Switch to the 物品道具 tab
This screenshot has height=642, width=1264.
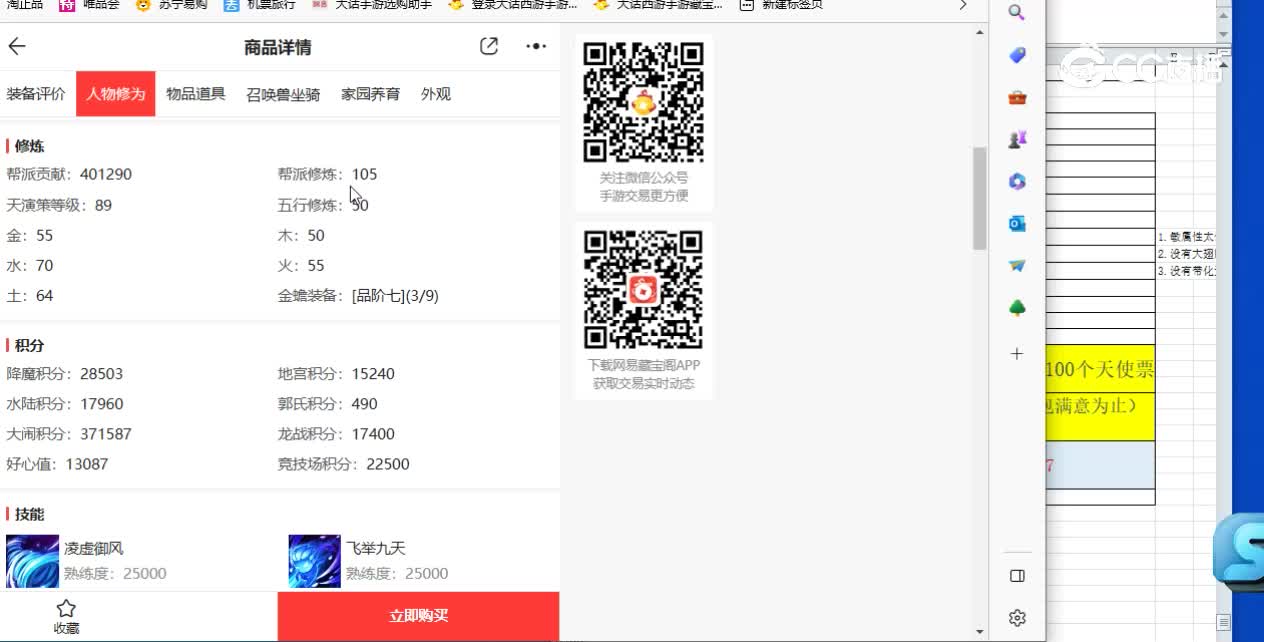point(196,93)
